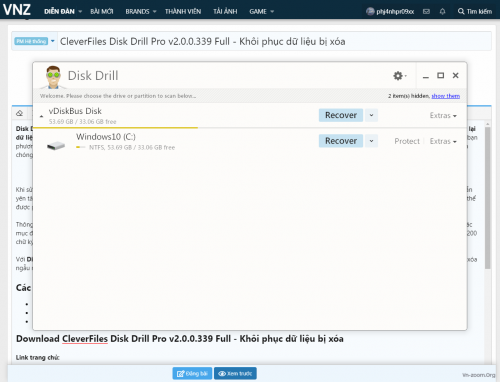Click Protect for Windows10 (C:)
500x382 pixels.
(x=407, y=141)
